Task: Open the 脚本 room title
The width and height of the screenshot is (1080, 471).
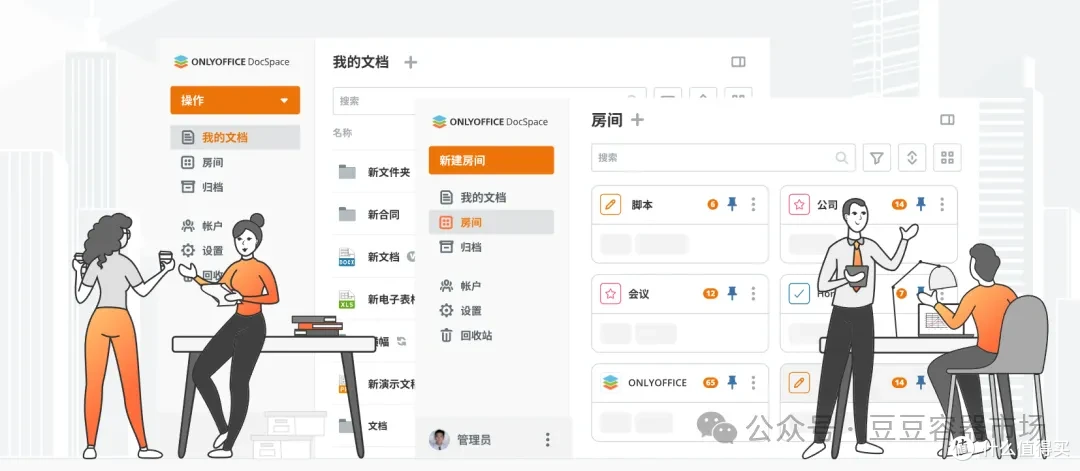Action: (x=642, y=205)
